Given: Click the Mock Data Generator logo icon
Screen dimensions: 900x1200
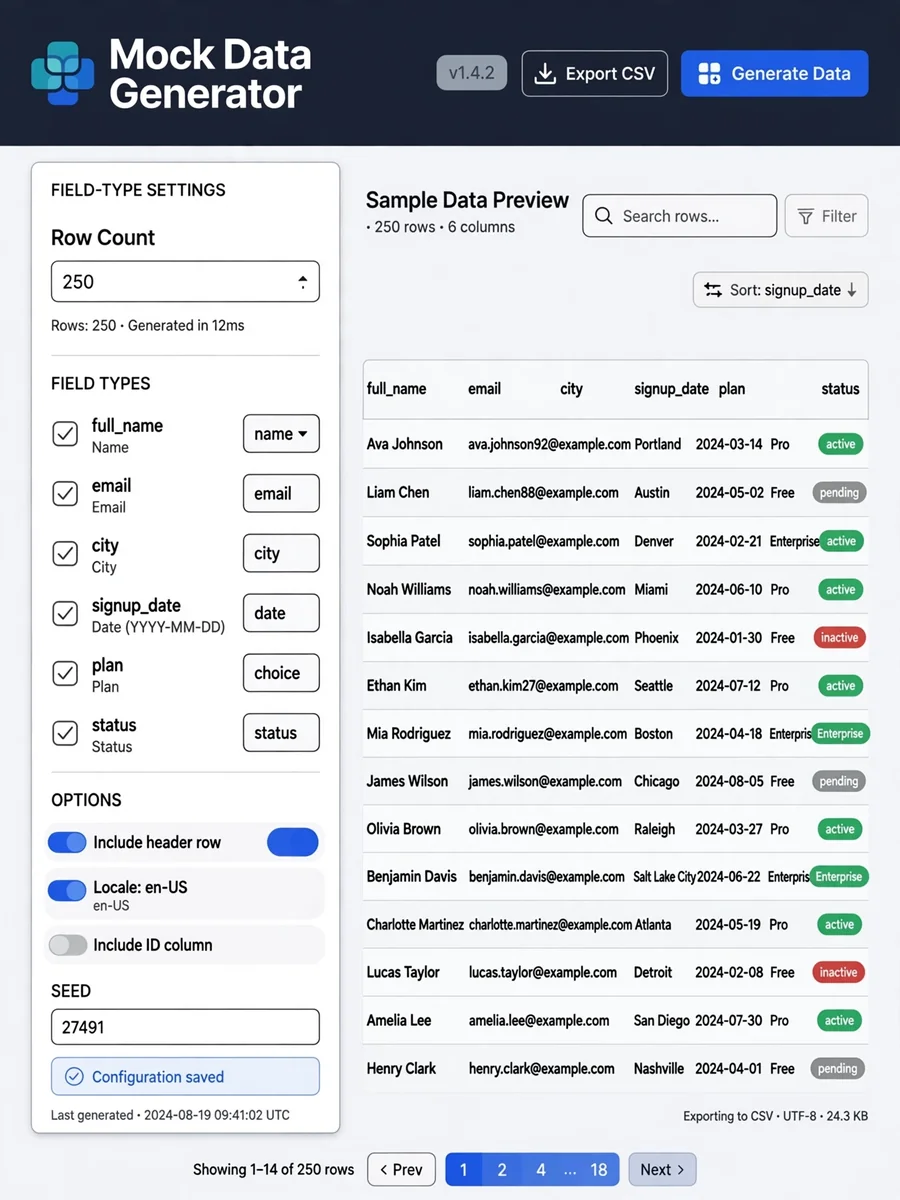Looking at the screenshot, I should pos(62,73).
